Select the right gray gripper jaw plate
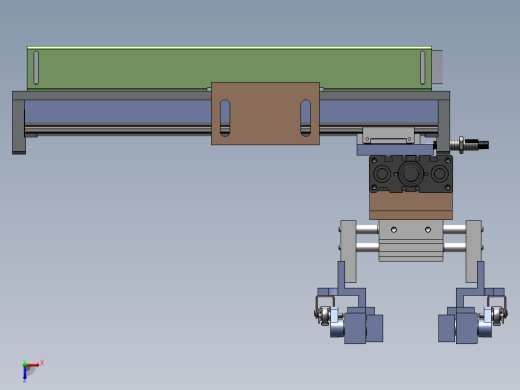 coord(474,251)
